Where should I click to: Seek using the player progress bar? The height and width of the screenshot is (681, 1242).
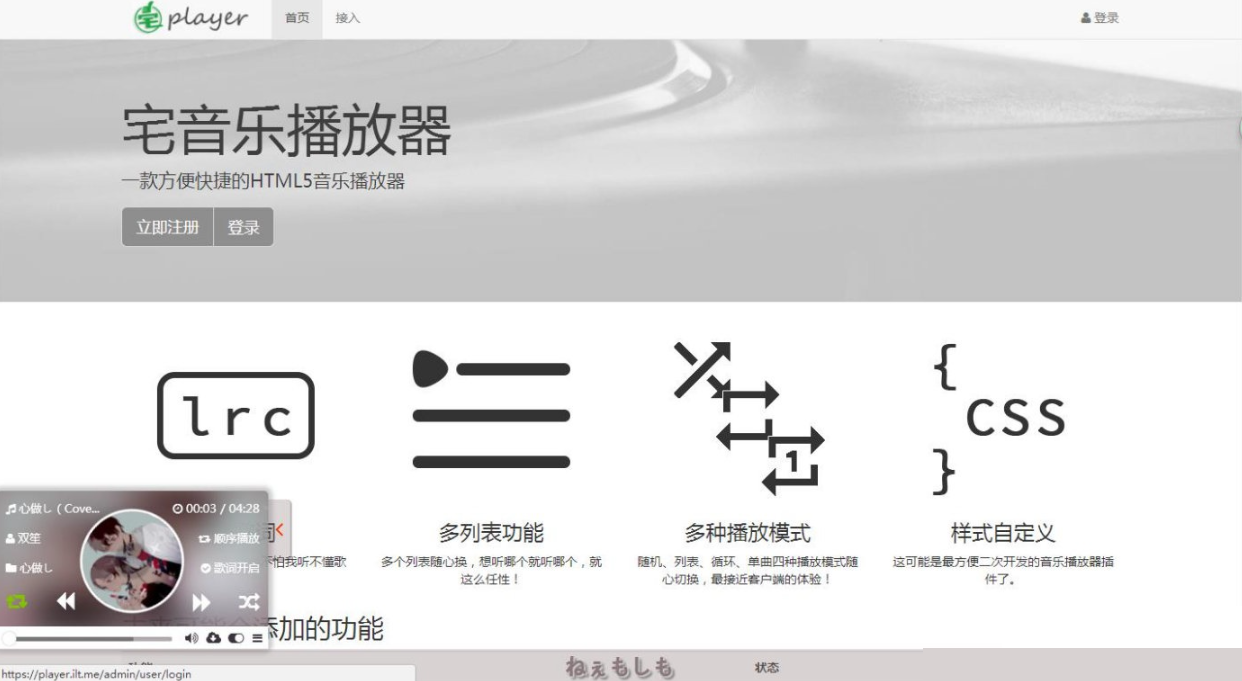89,638
